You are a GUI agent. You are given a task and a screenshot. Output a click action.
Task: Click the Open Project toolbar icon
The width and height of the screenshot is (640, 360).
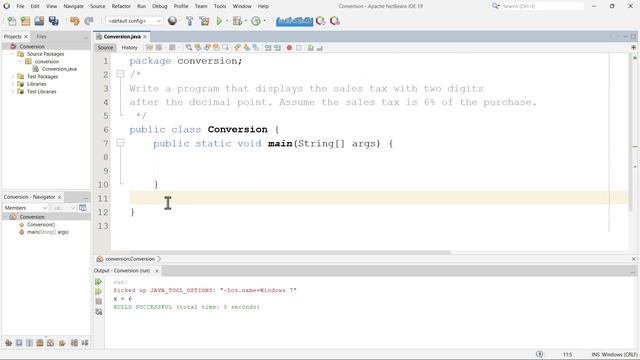click(x=39, y=21)
